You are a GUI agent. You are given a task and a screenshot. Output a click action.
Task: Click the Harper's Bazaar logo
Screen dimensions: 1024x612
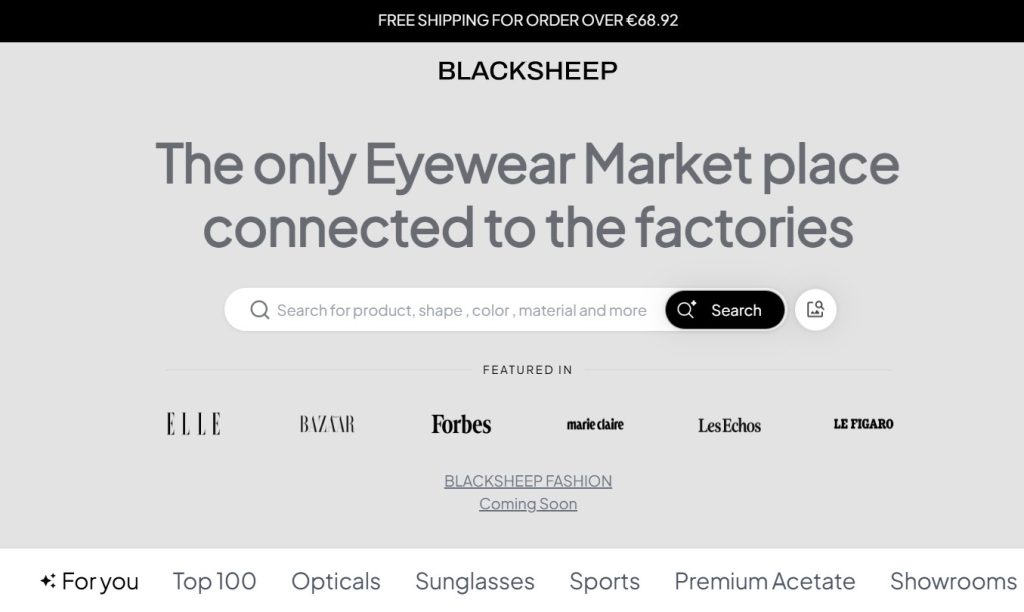click(x=327, y=424)
